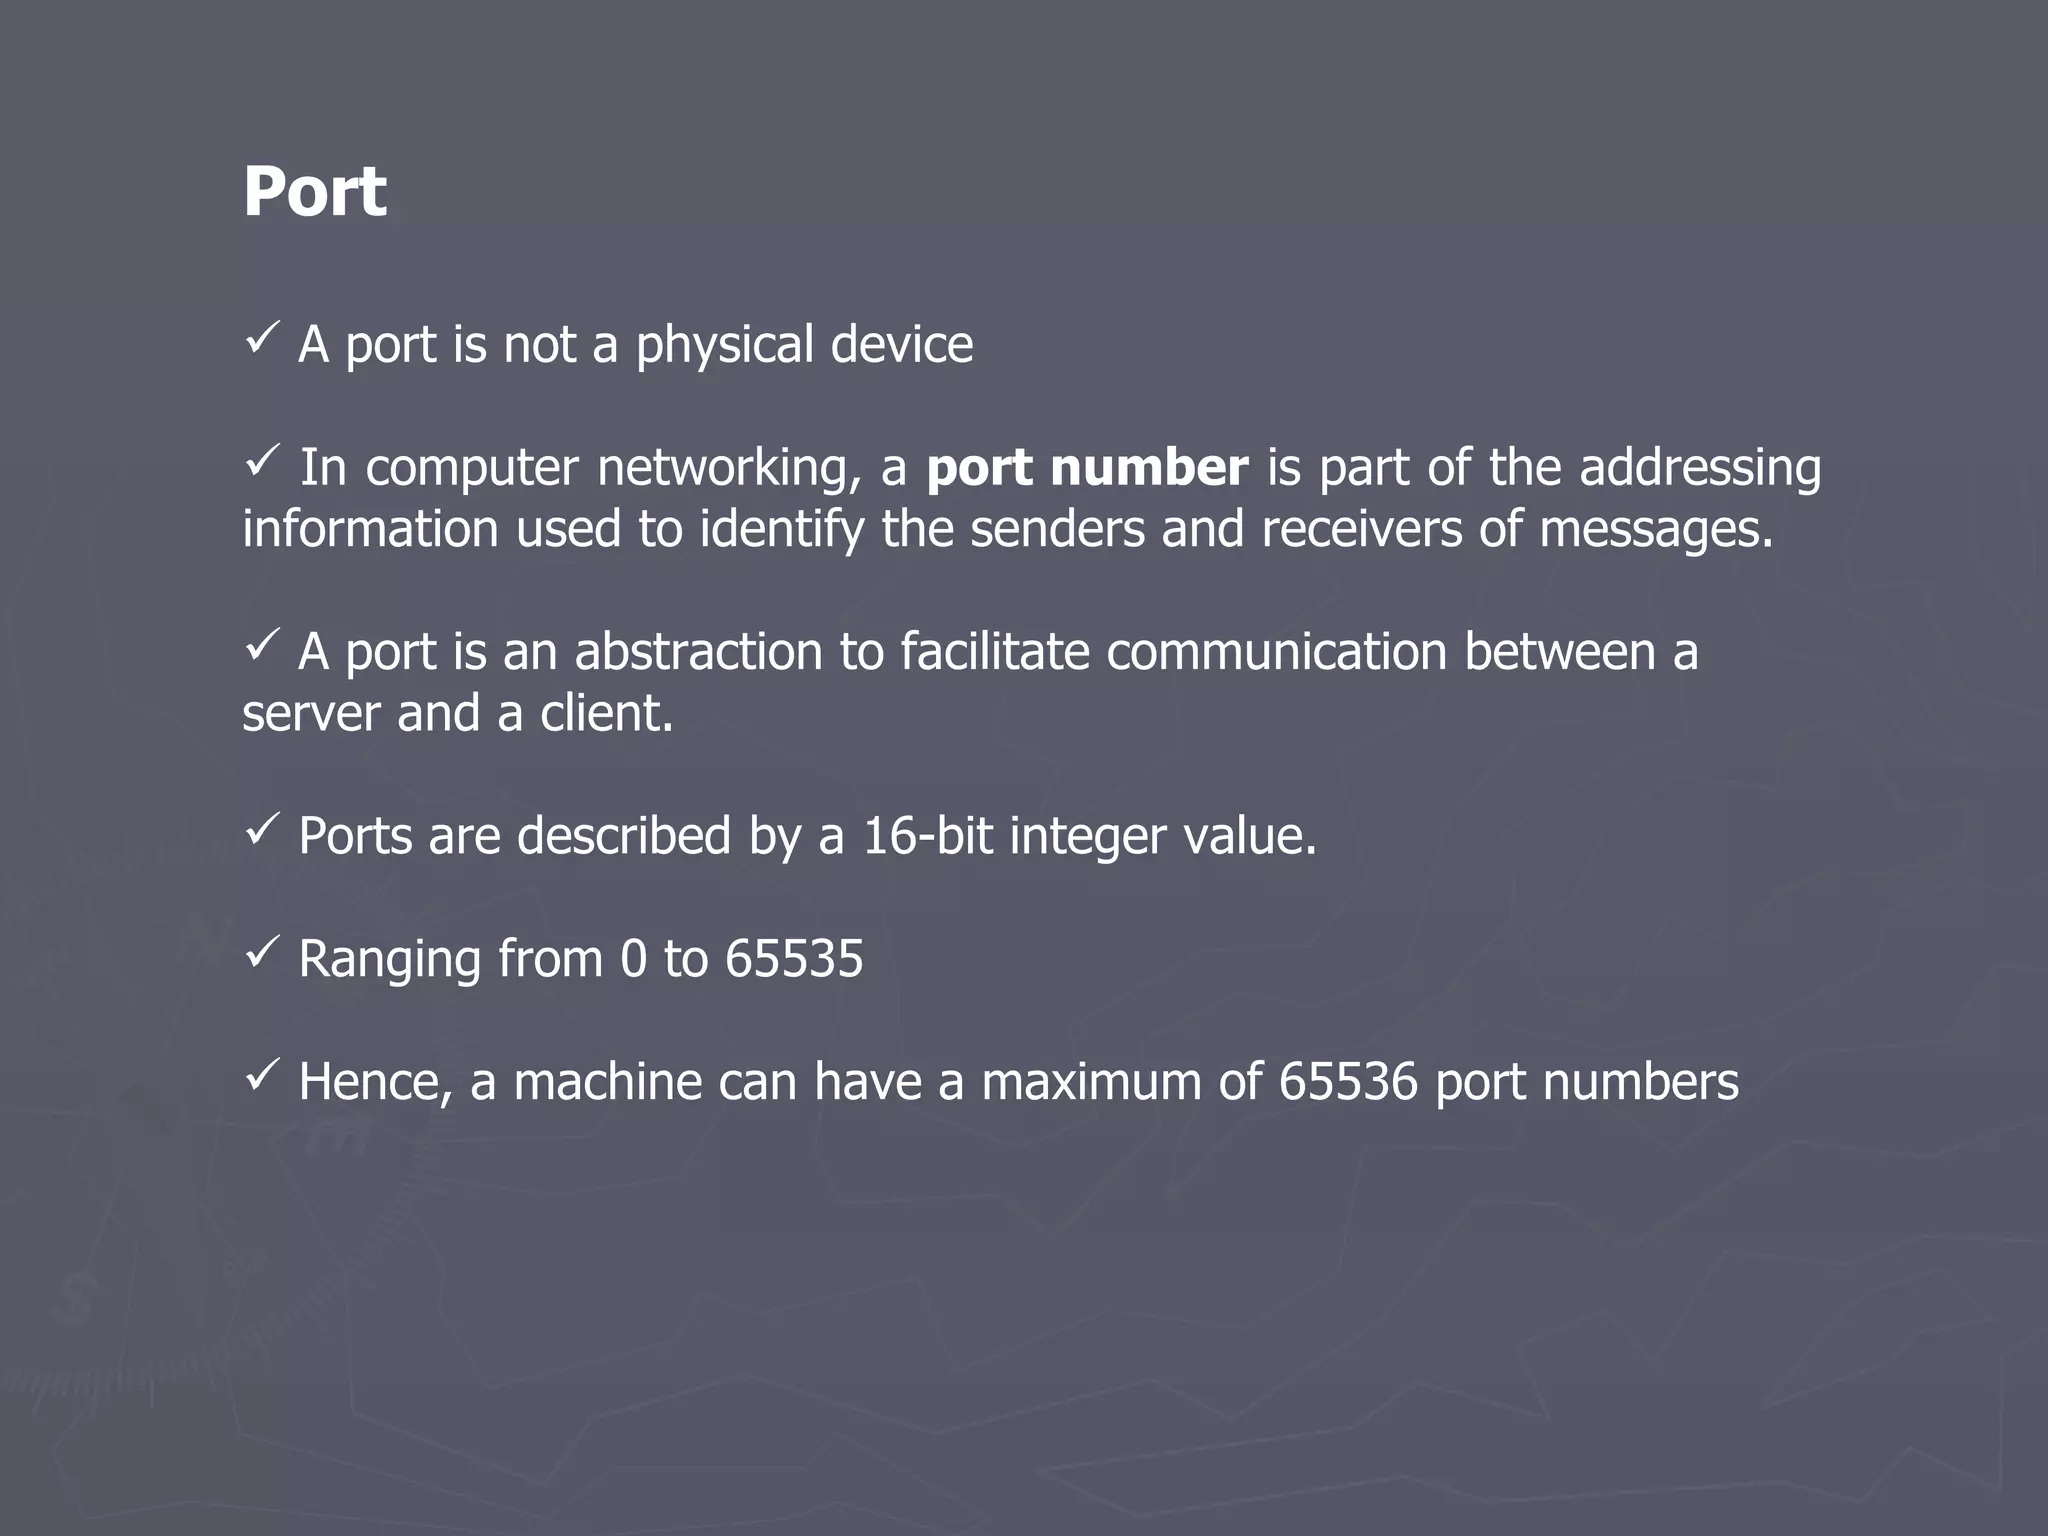Click the word 'addressing' in the second bullet
Screen dimensions: 2048x1536
(x=1699, y=468)
